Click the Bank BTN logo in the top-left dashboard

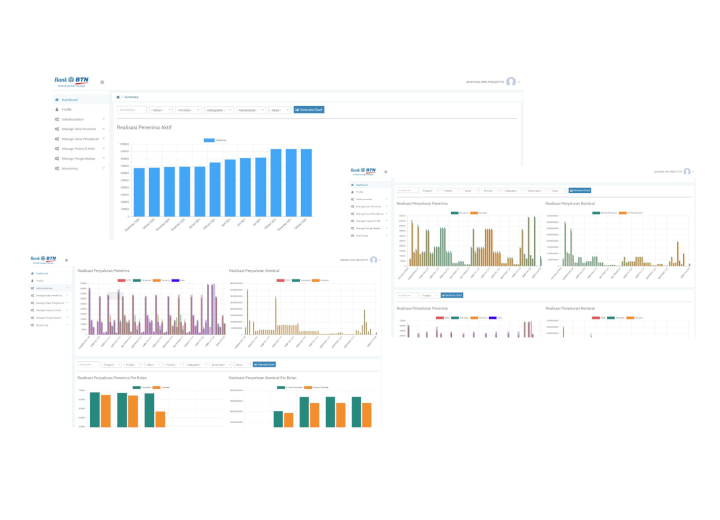pos(73,81)
